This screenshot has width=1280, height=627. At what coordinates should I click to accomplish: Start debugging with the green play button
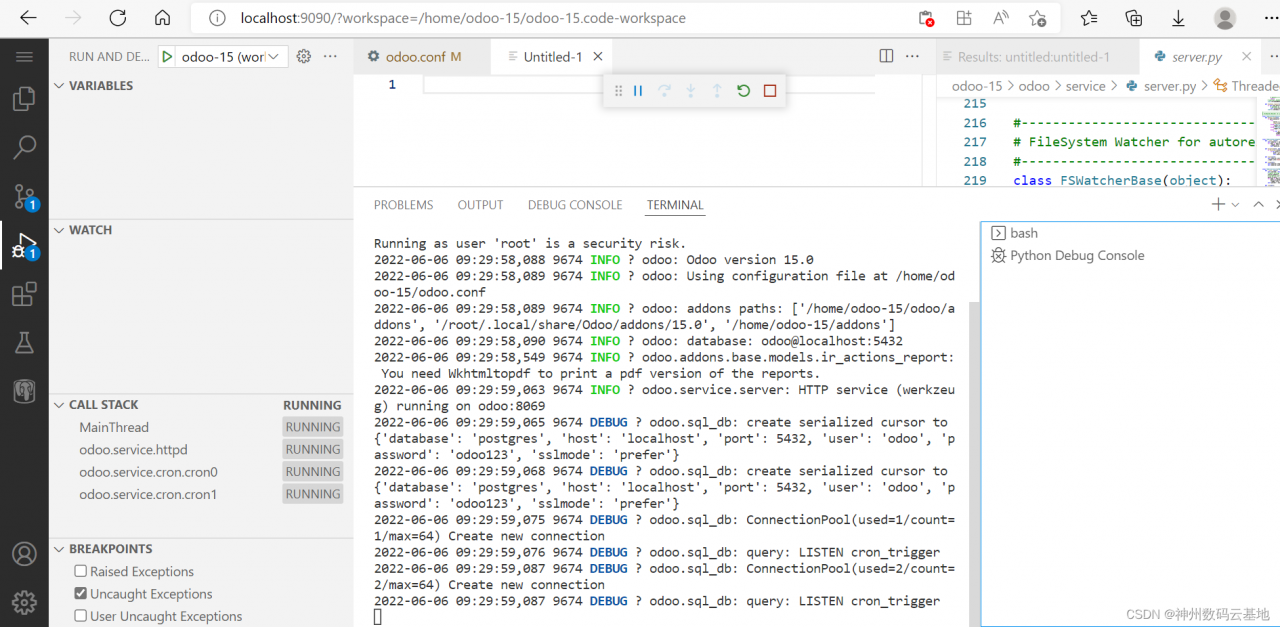(167, 57)
